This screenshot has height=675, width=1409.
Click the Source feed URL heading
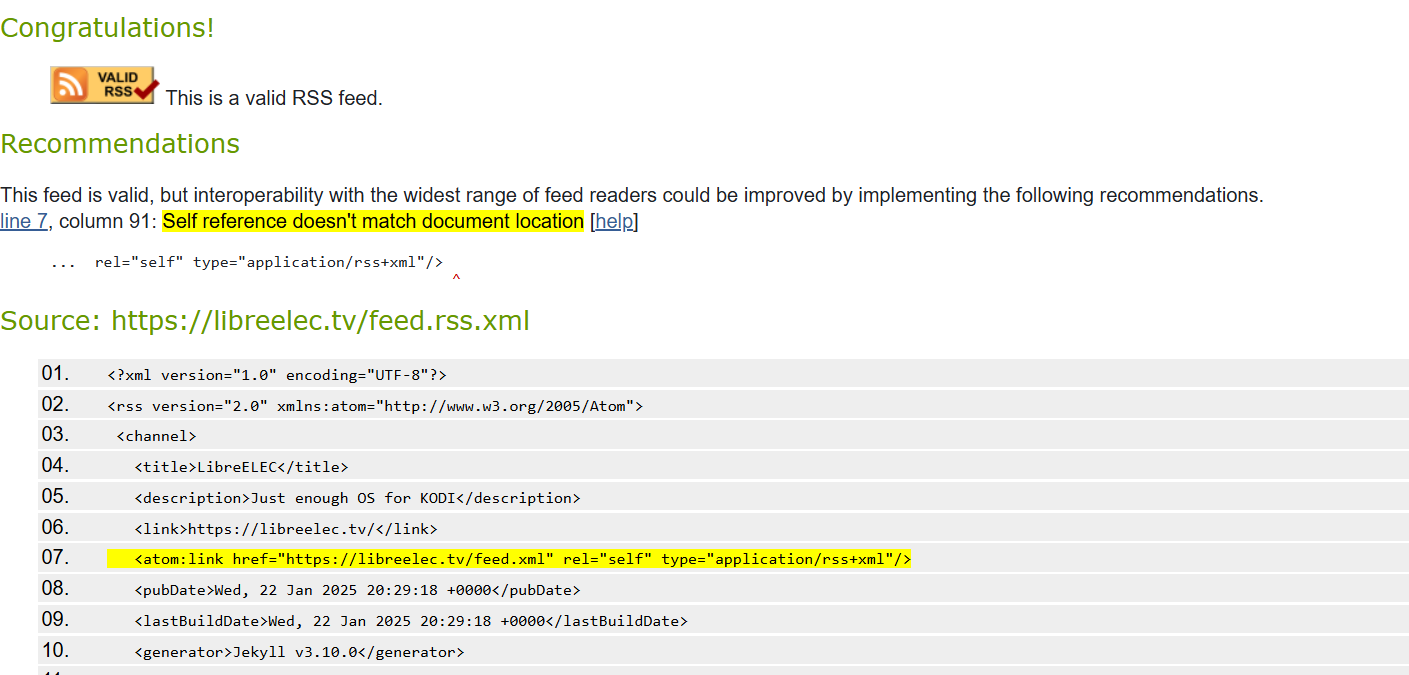(x=265, y=321)
